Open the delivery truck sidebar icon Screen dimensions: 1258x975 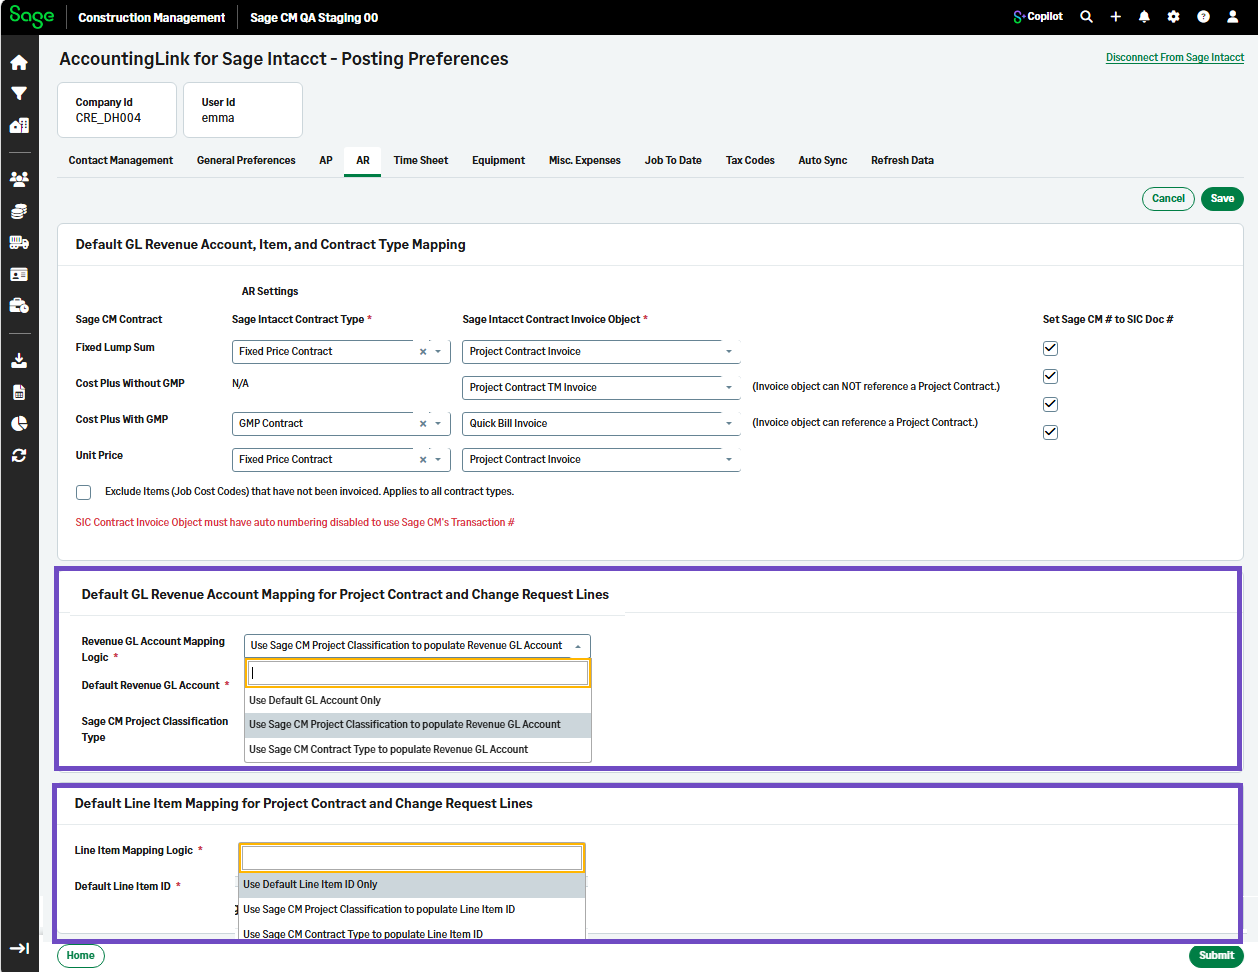[x=19, y=242]
